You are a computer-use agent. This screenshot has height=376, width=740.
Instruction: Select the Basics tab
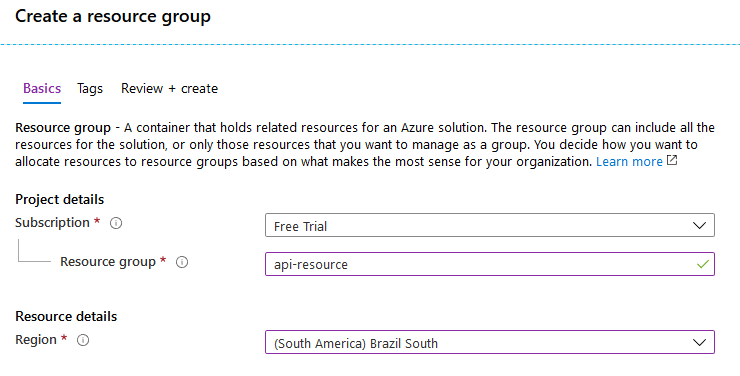[x=42, y=89]
